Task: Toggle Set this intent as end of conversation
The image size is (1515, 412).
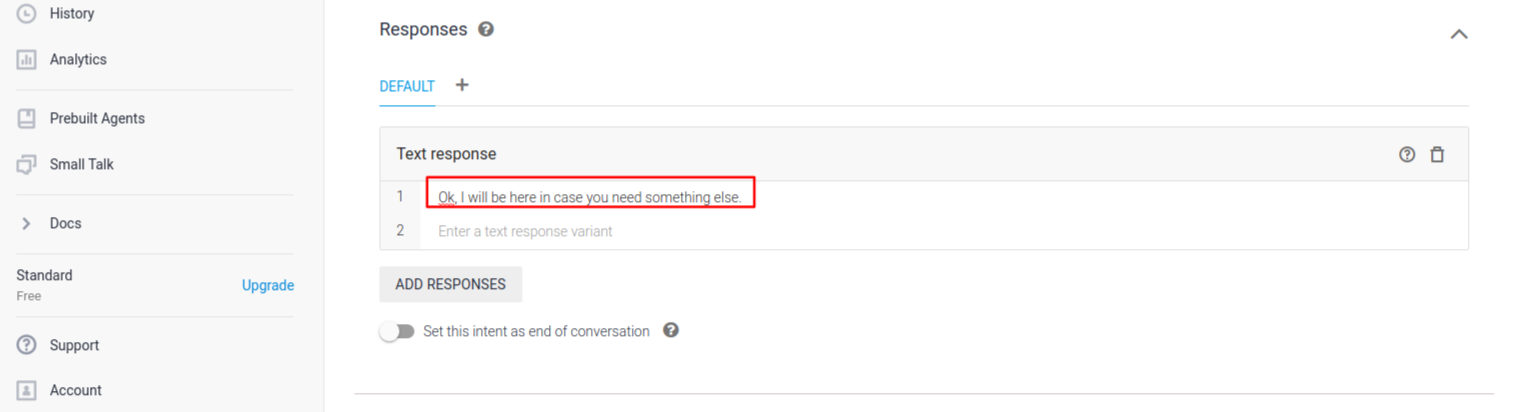Action: 397,331
